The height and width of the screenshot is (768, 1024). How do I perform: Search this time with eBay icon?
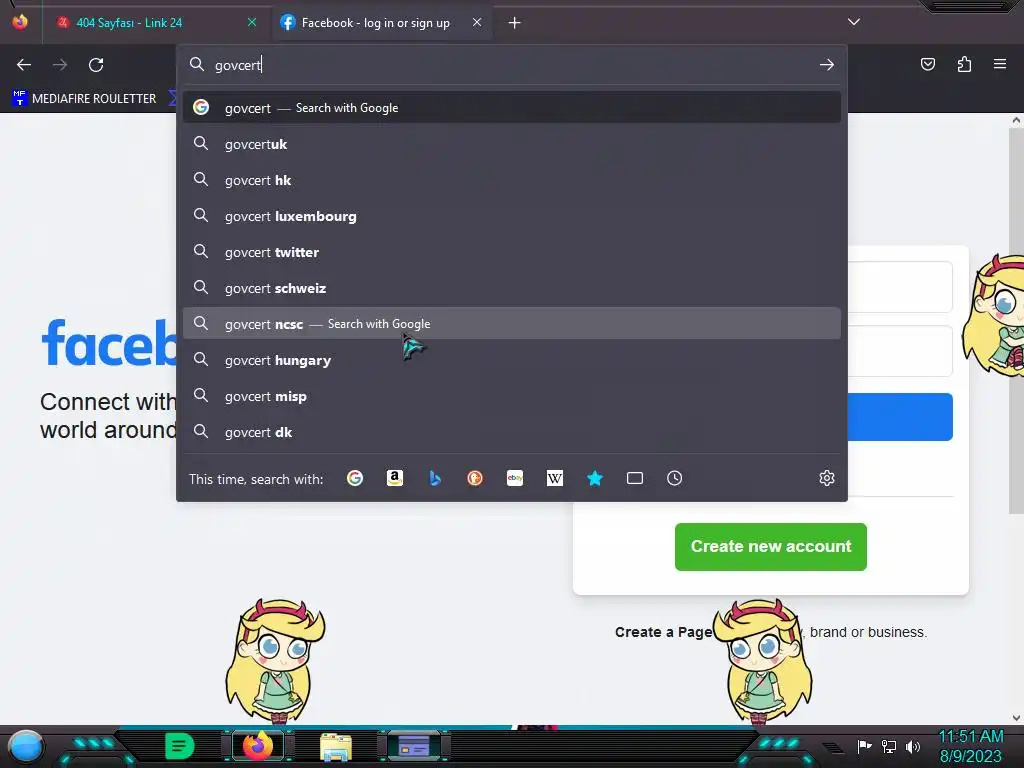click(515, 479)
